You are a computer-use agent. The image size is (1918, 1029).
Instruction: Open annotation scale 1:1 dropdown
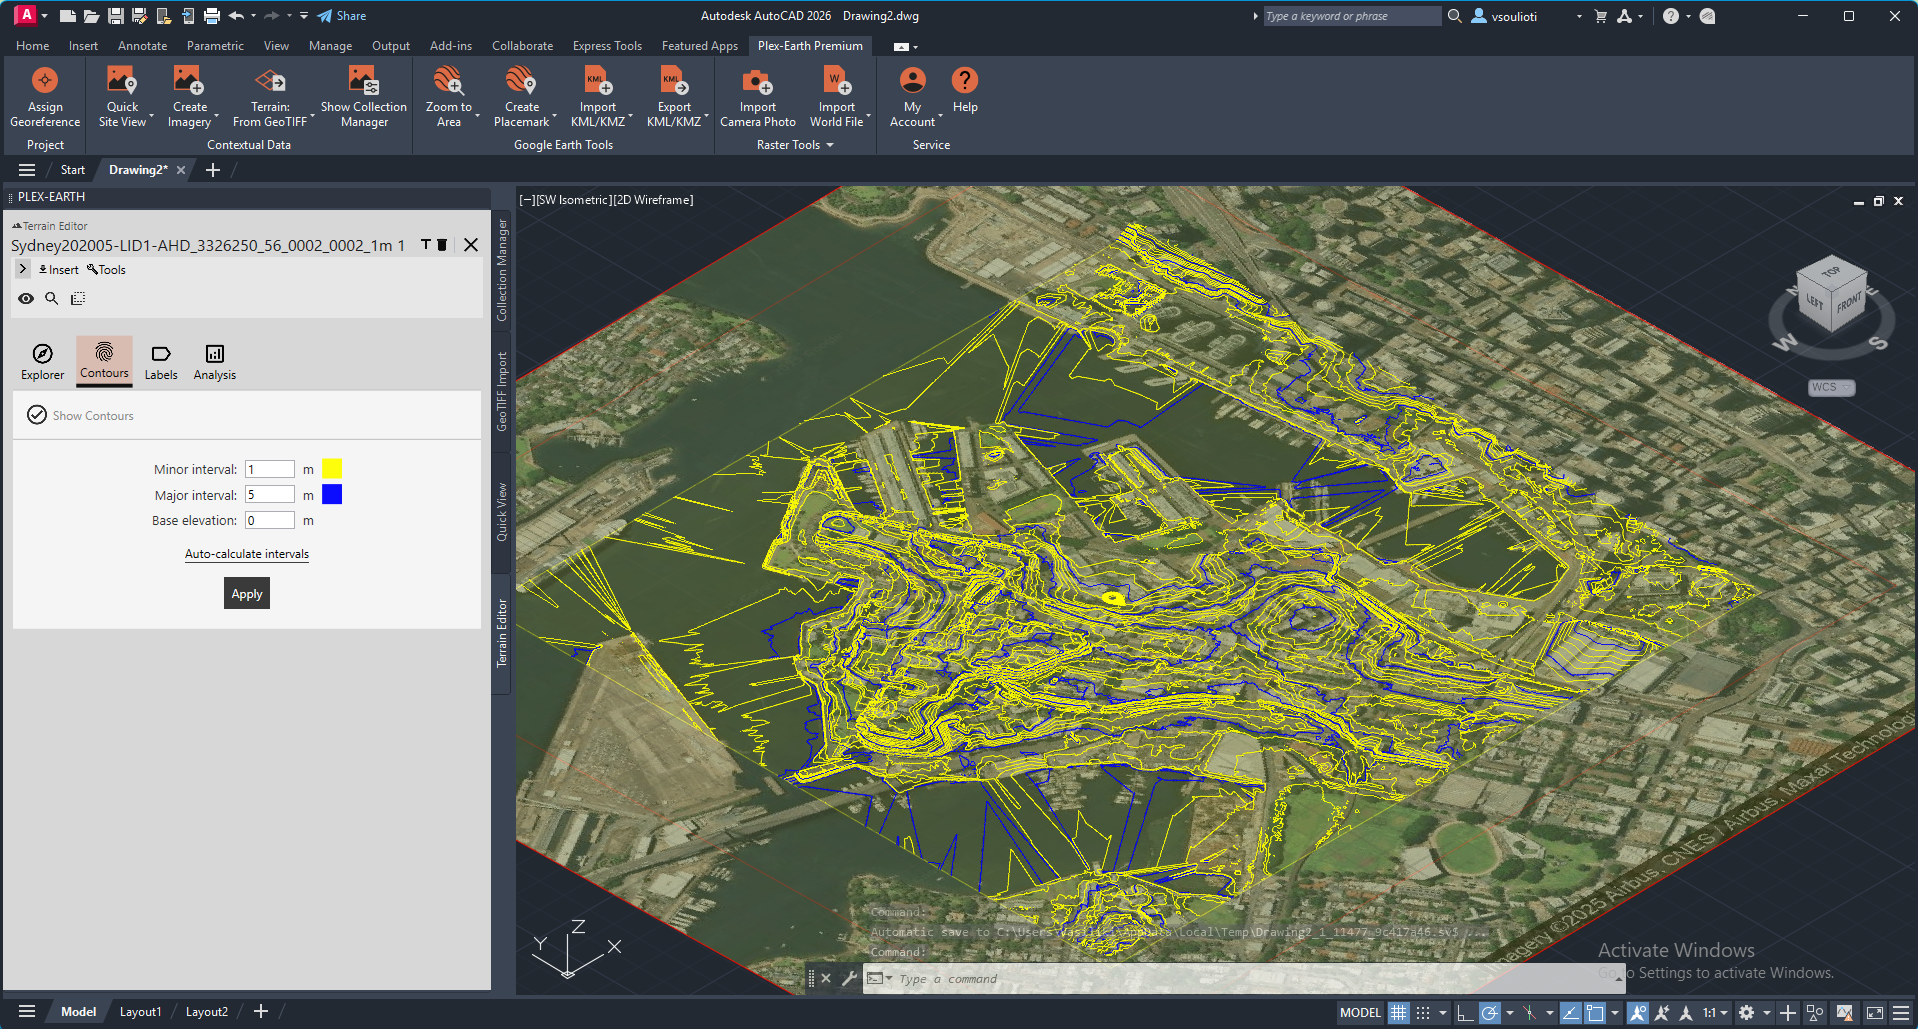tap(1715, 1012)
